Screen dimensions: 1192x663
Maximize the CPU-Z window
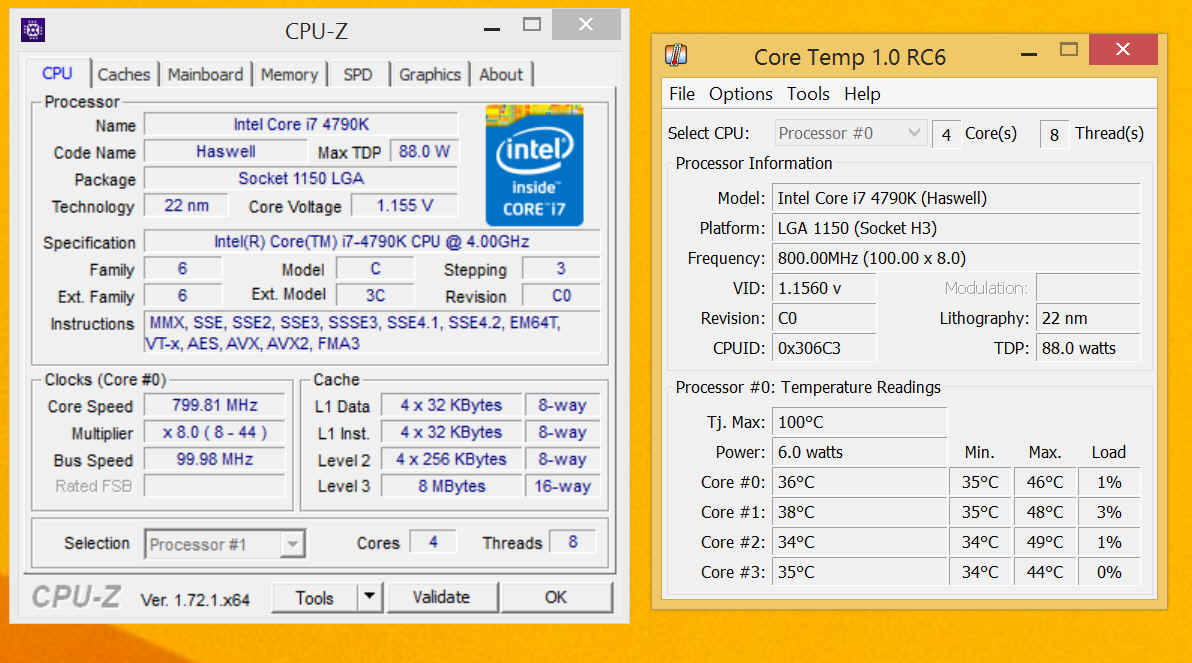532,24
